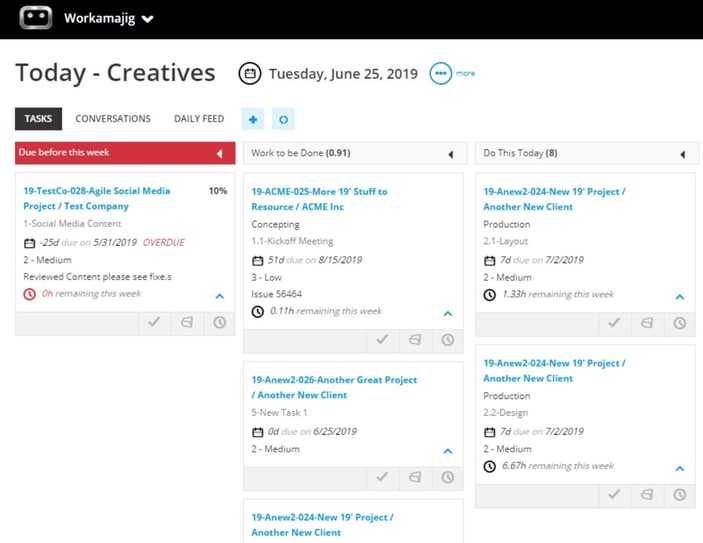Click clock icon beside 1.33h remaining
703x543 pixels.
[490, 295]
